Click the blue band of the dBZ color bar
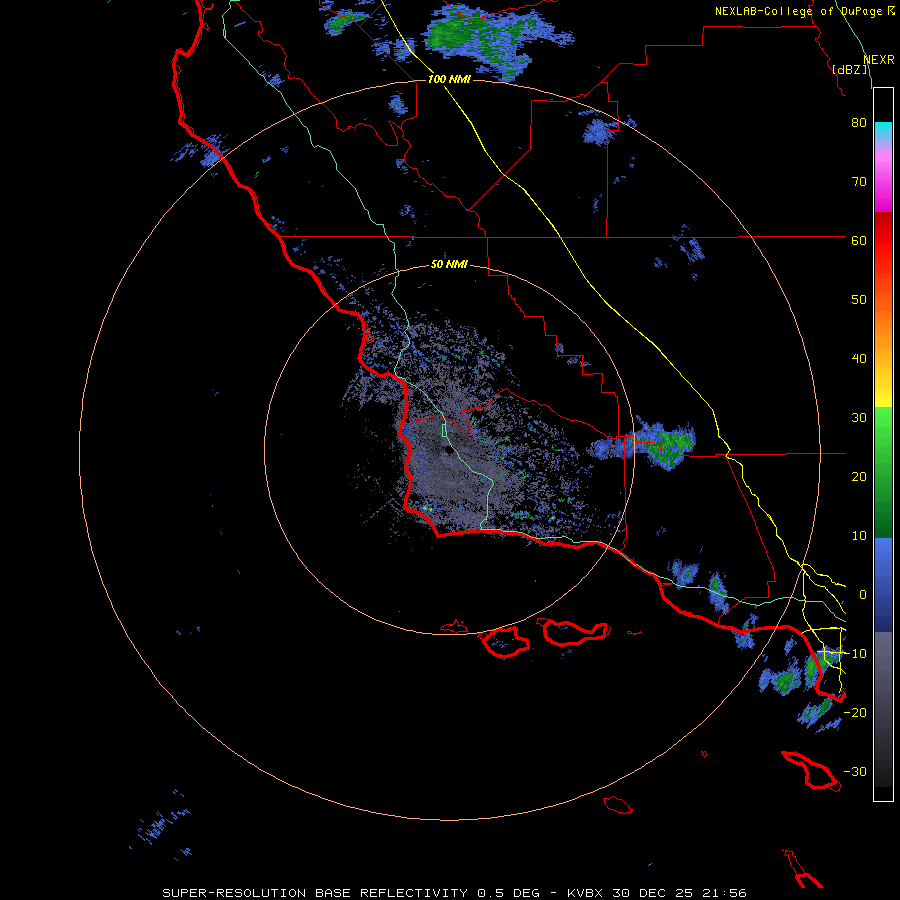Image resolution: width=900 pixels, height=900 pixels. 883,584
